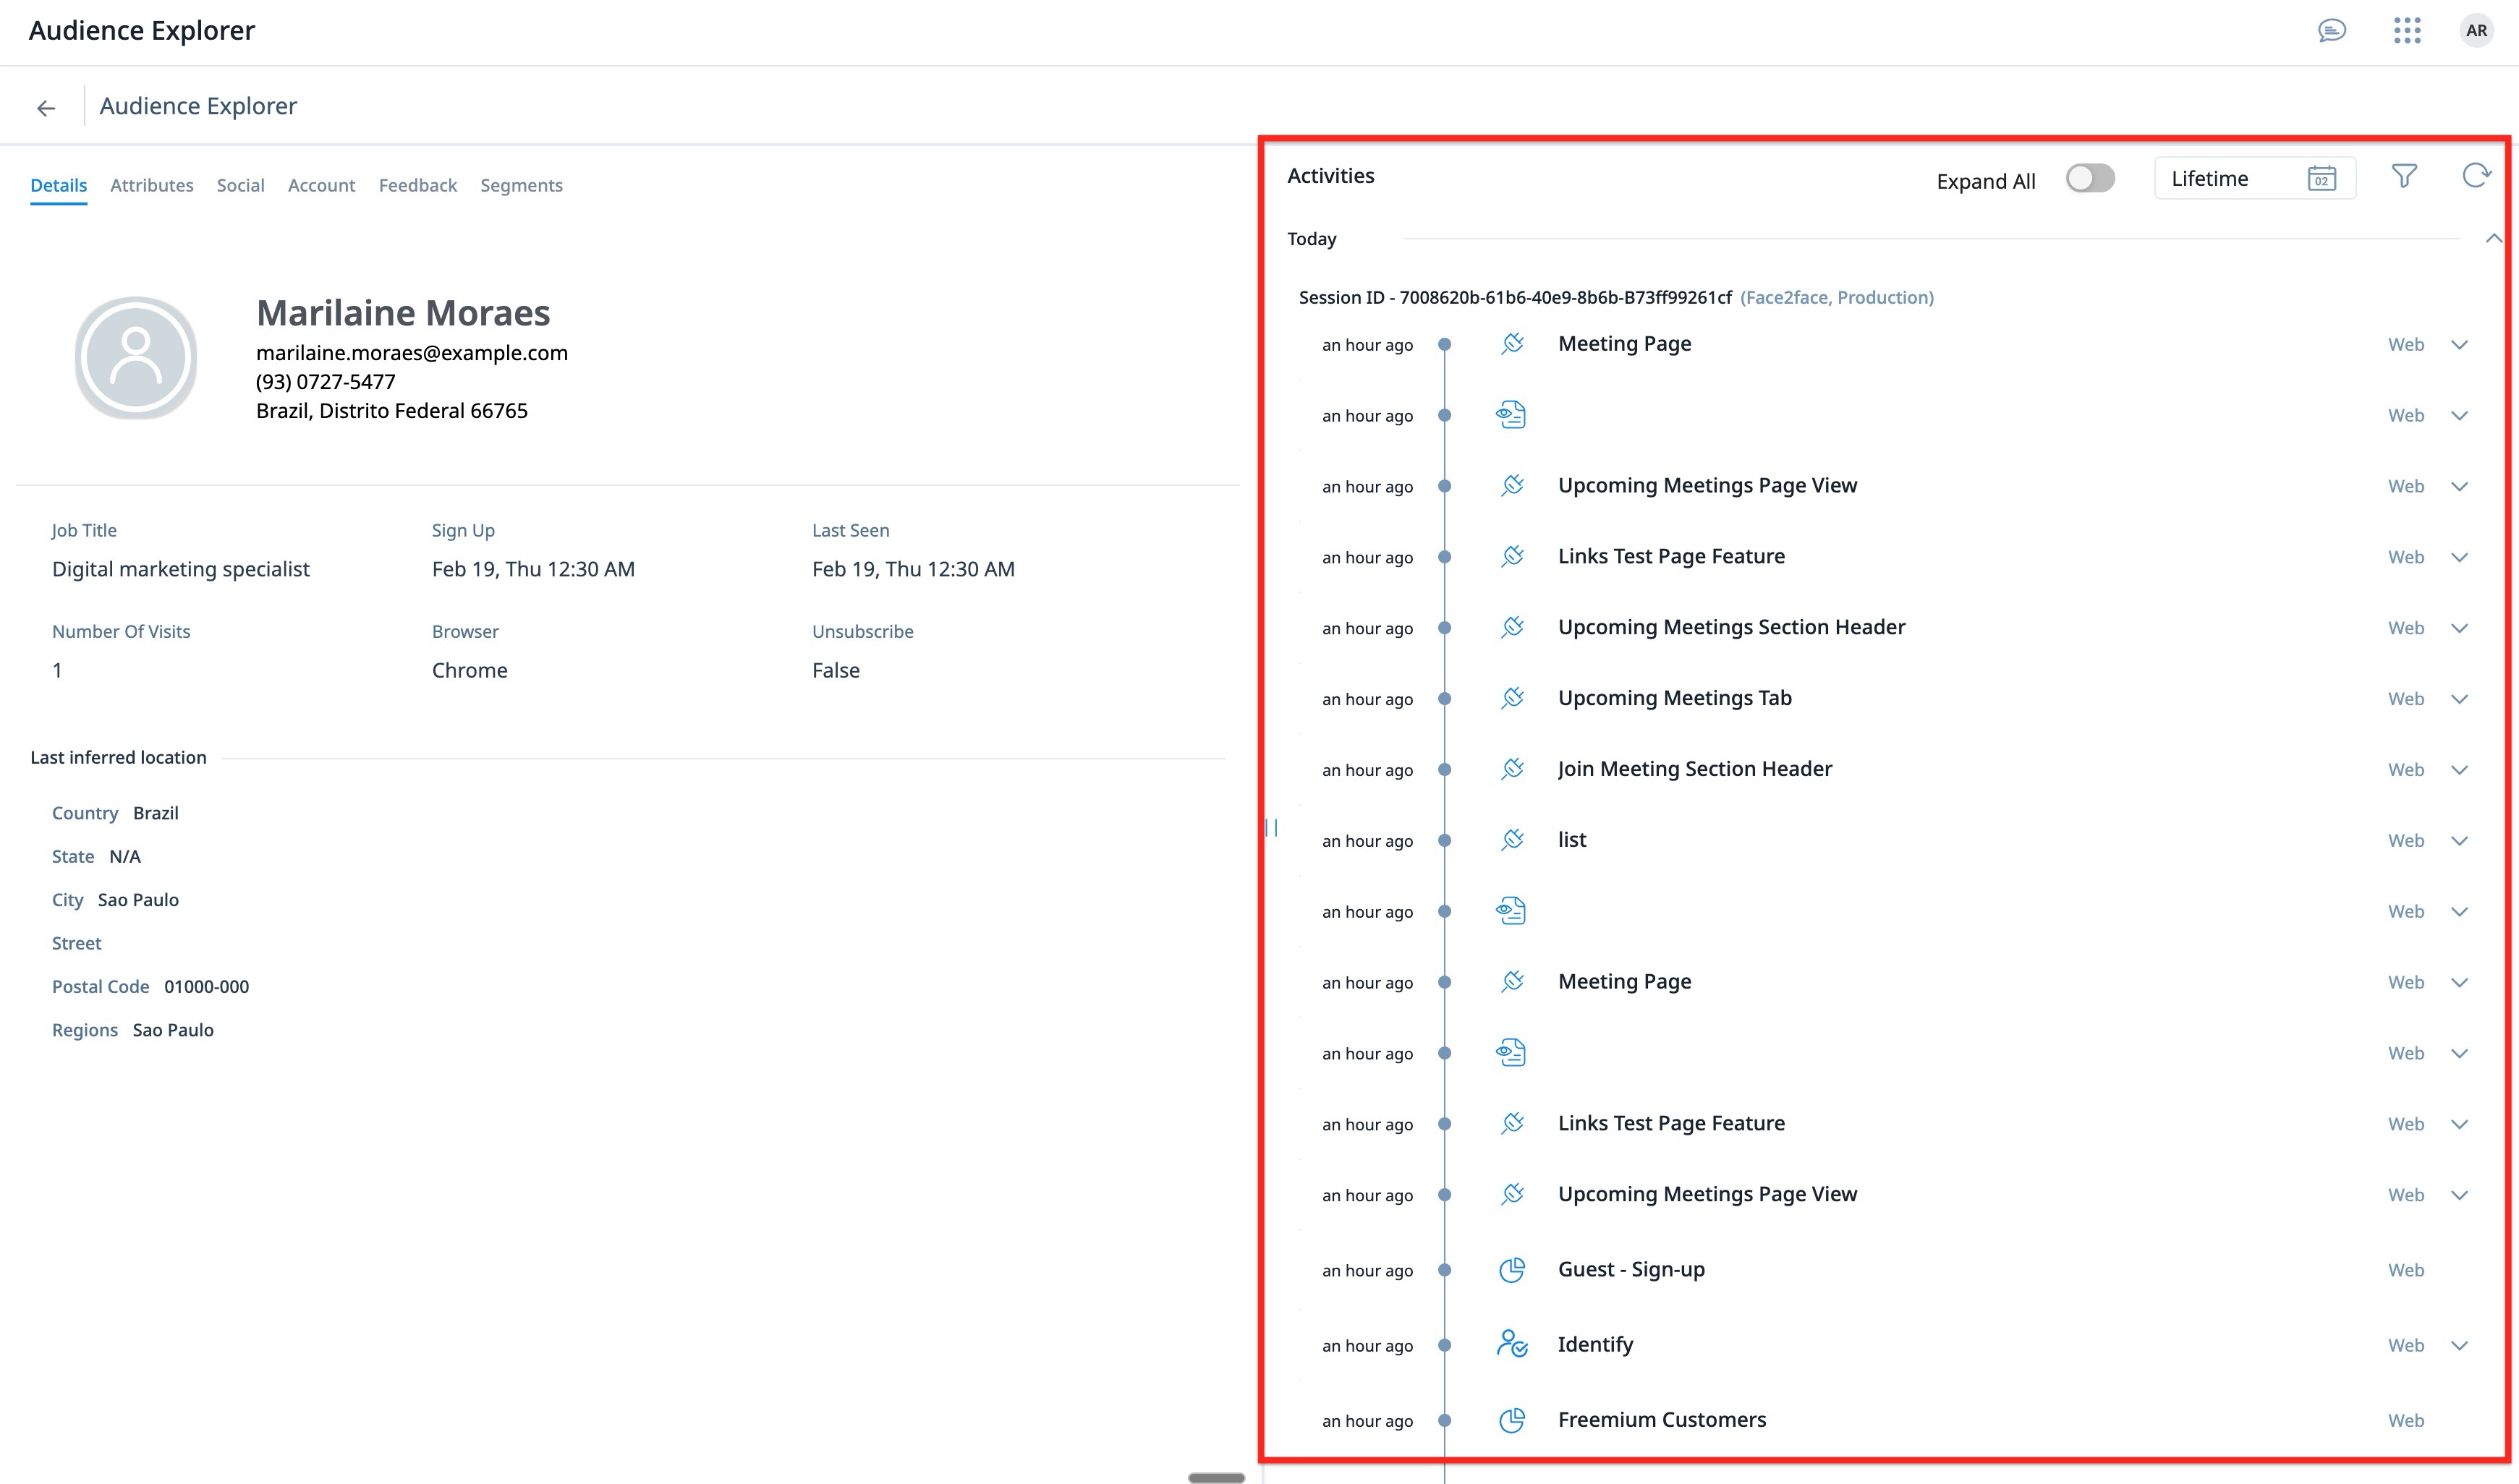Open the chat messages icon in the header
2519x1484 pixels.
[x=2333, y=31]
